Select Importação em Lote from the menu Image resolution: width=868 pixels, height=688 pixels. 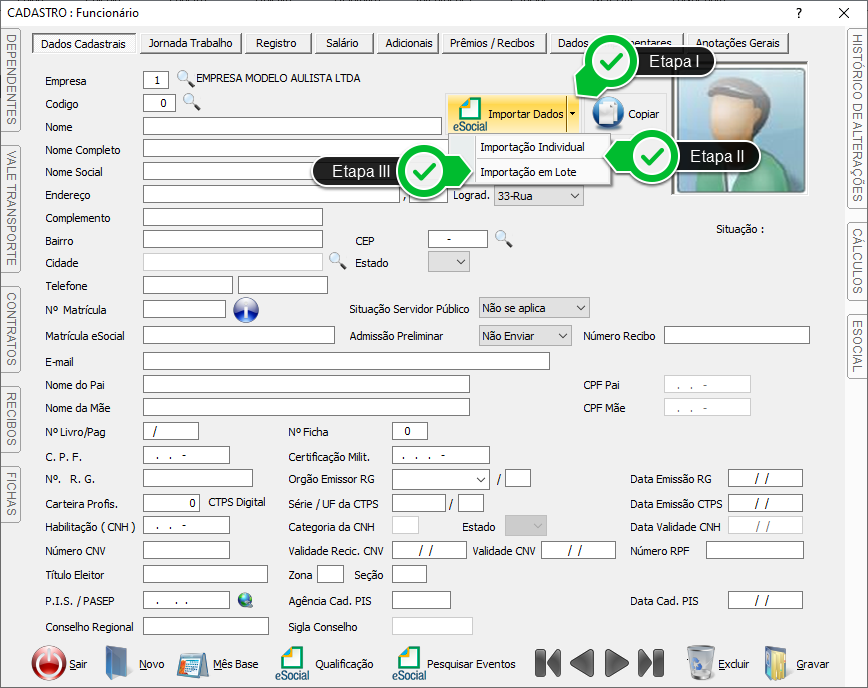tap(528, 172)
